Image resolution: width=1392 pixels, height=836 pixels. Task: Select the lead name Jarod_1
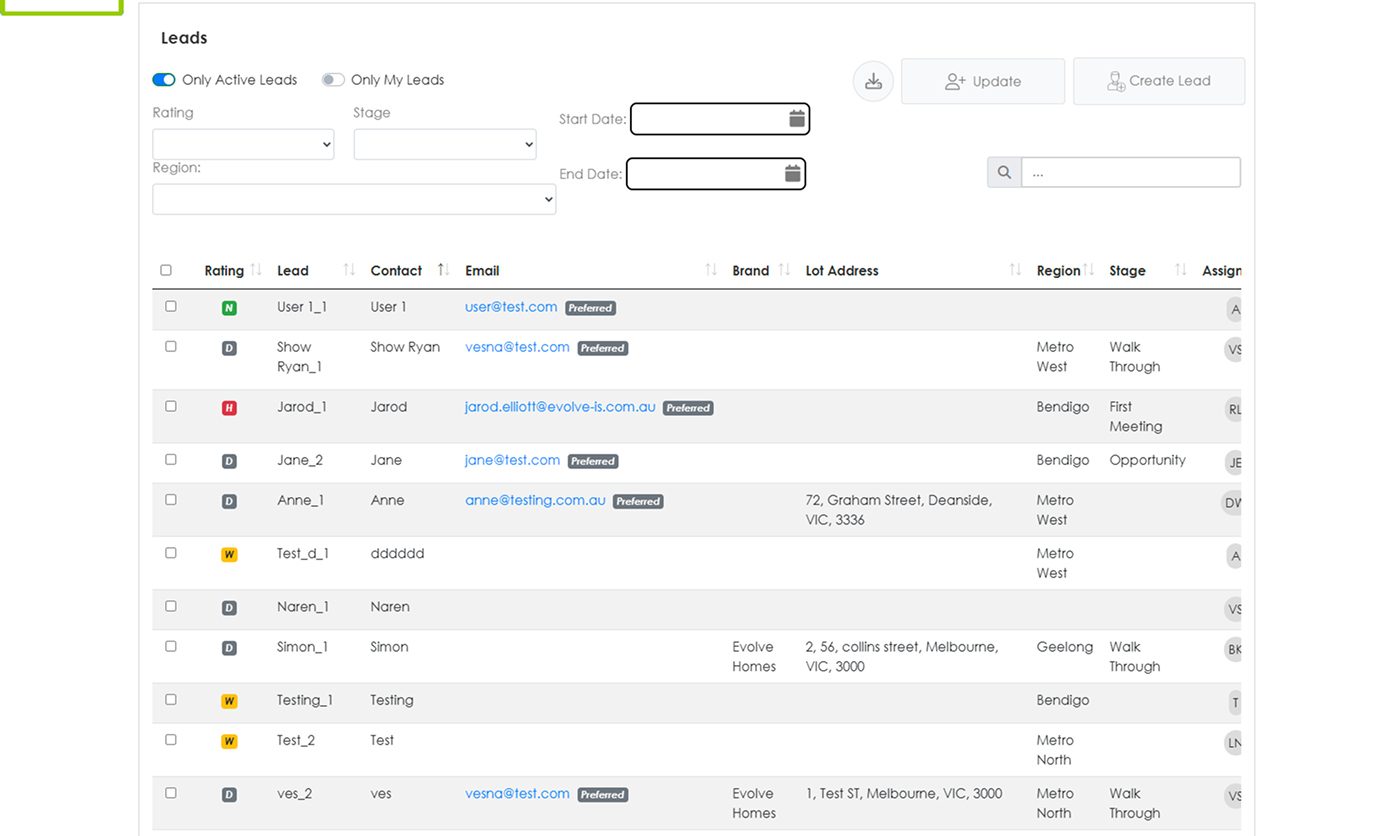(x=302, y=407)
